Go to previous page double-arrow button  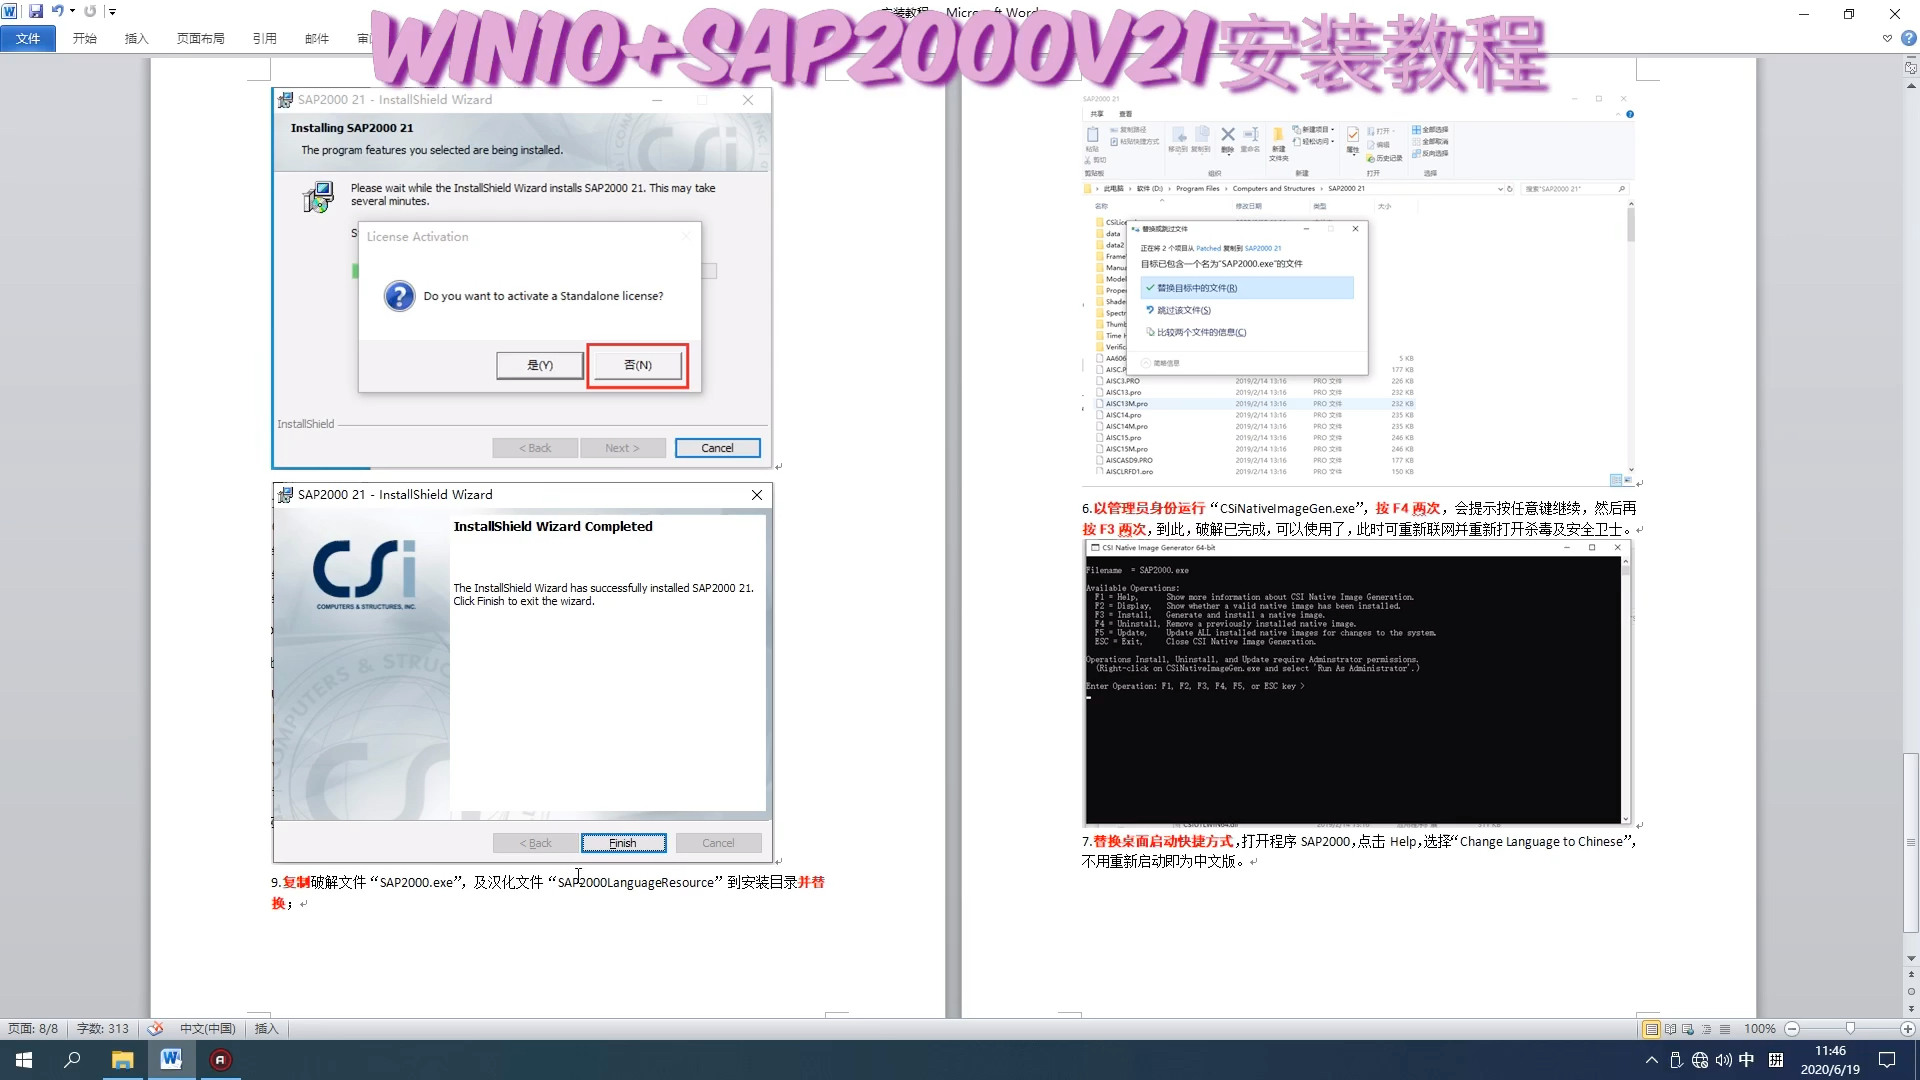click(x=1911, y=975)
